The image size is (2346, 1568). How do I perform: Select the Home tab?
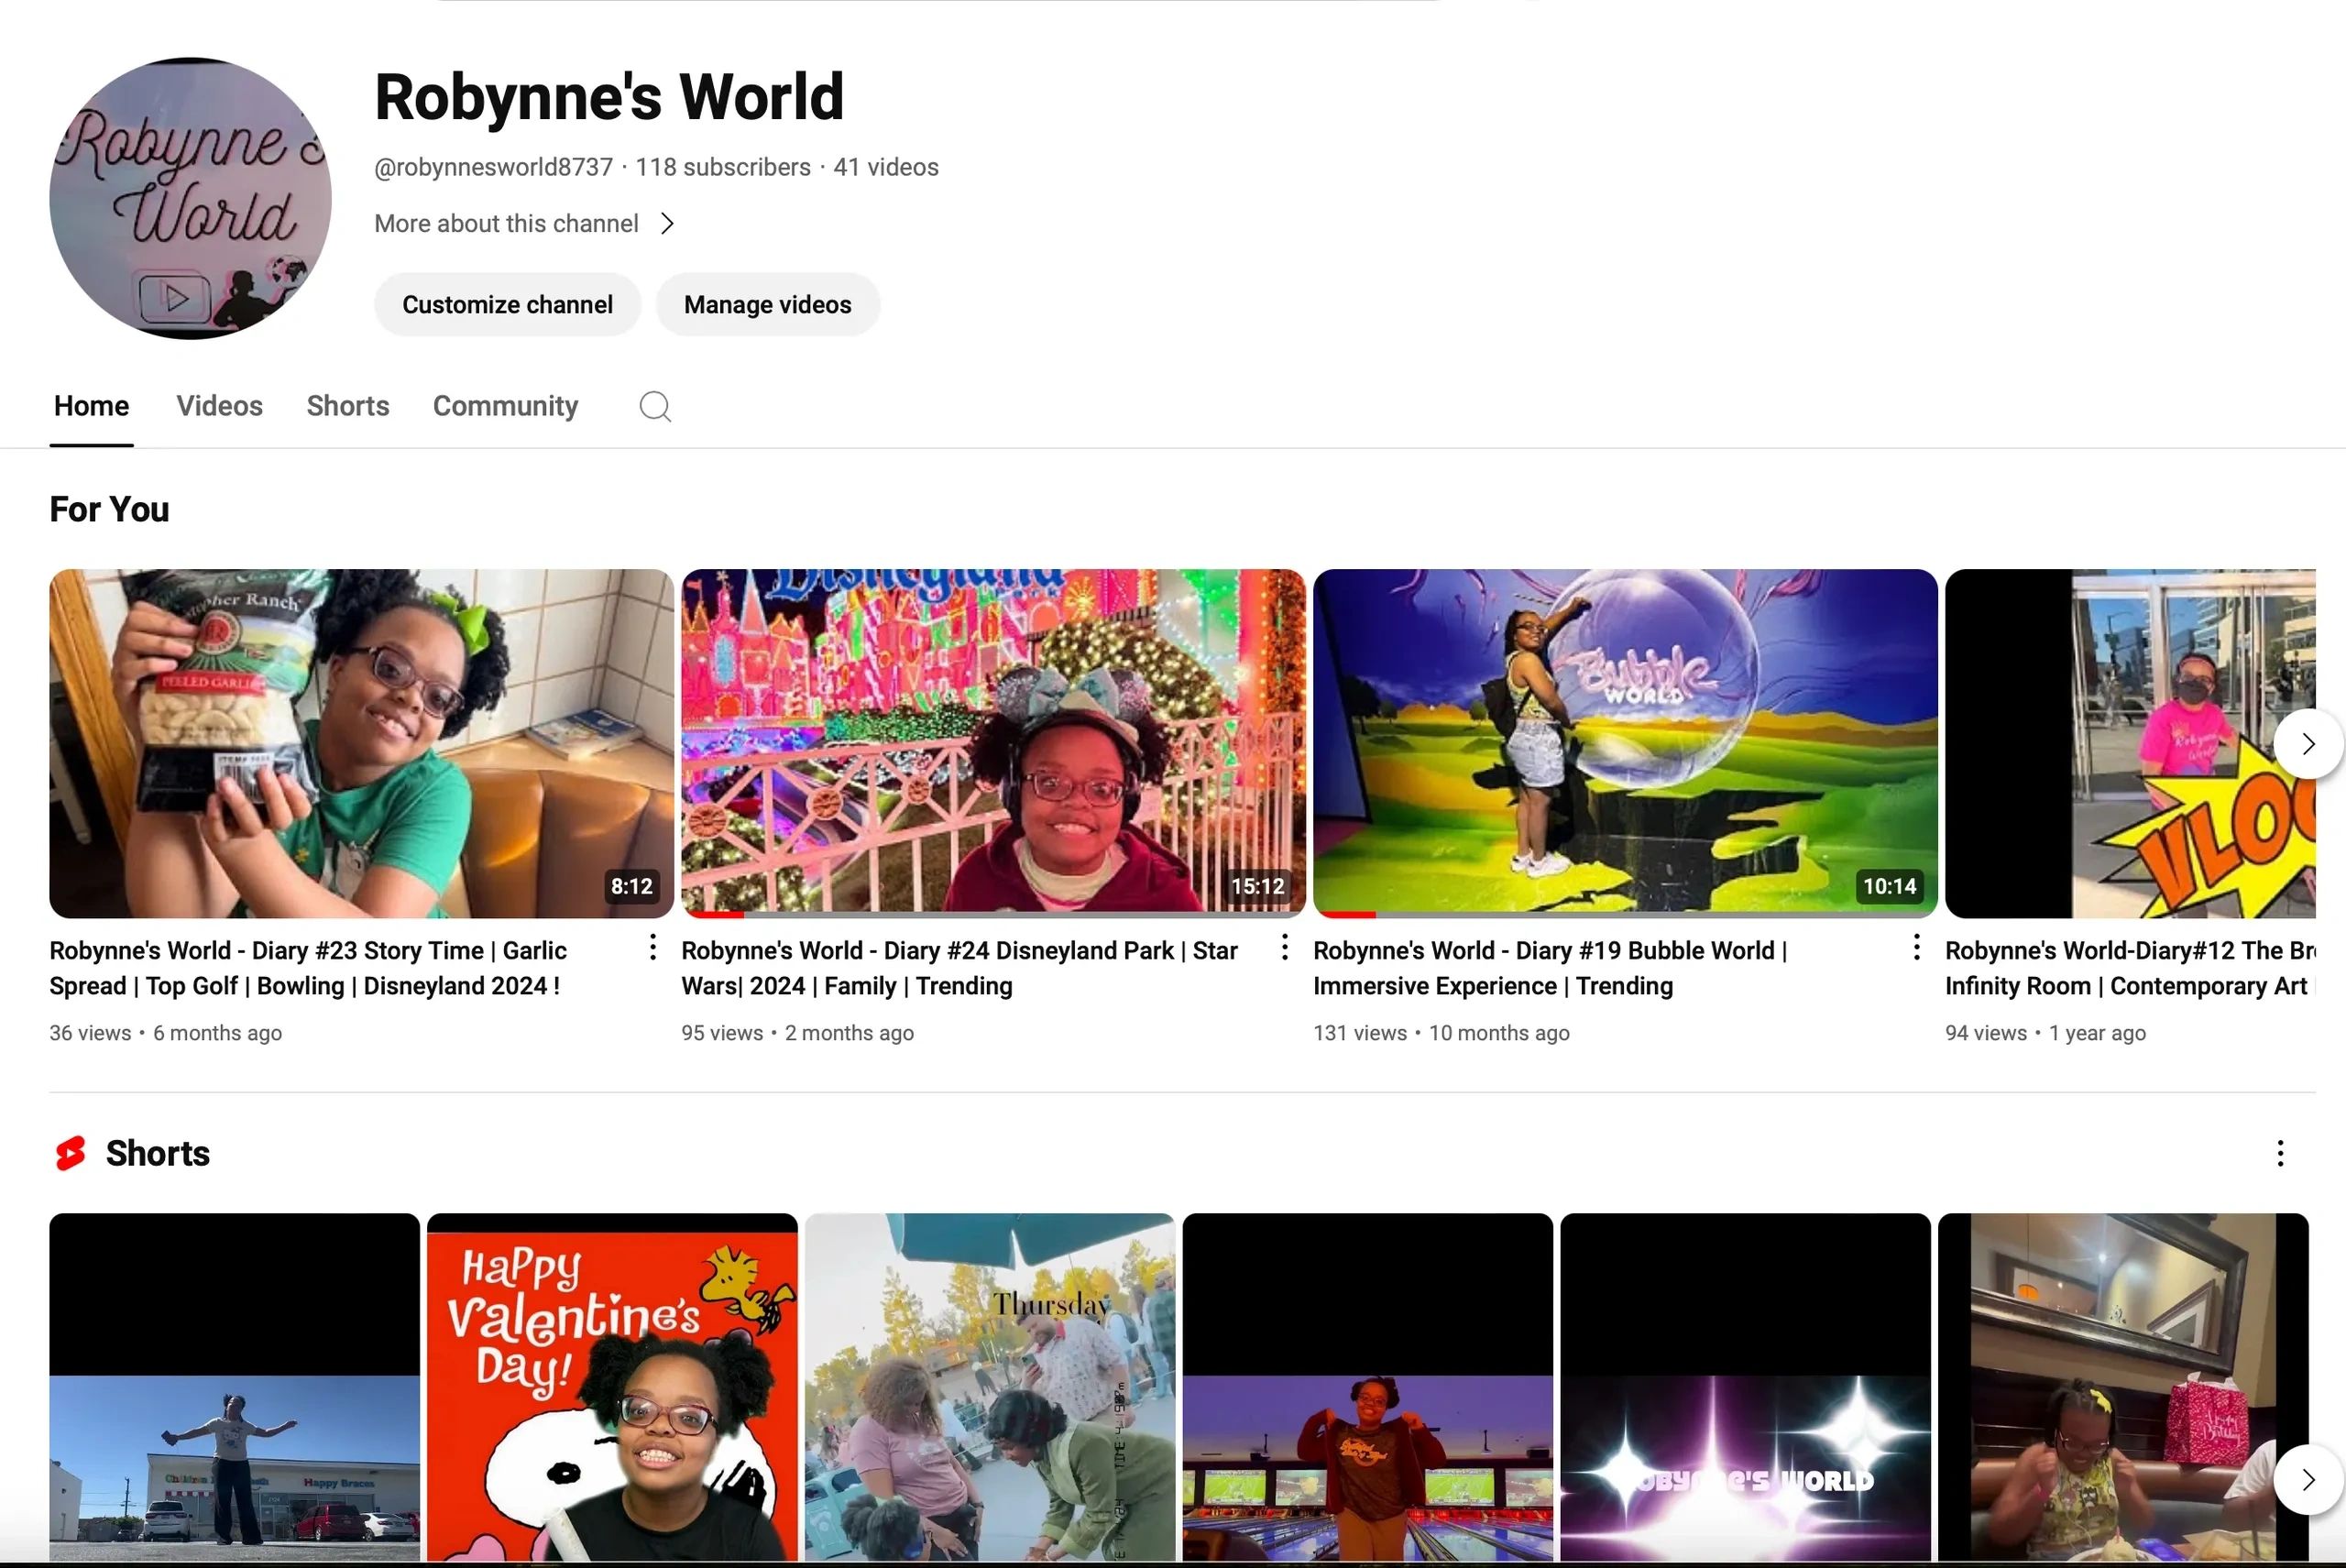click(x=91, y=406)
